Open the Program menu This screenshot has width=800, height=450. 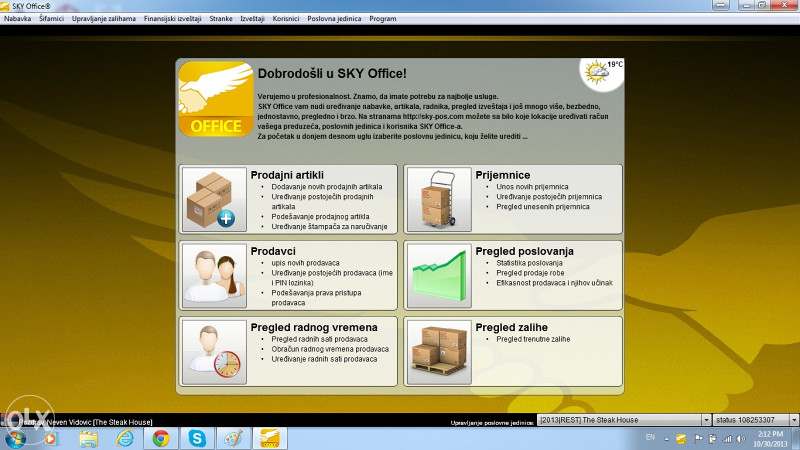point(383,19)
